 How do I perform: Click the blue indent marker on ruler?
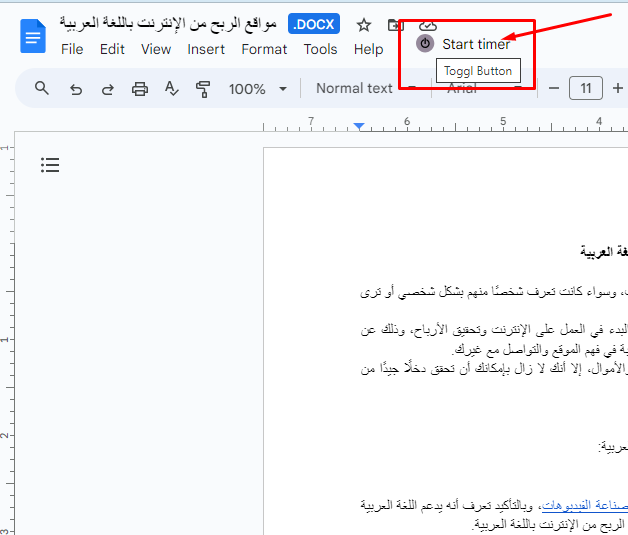coord(359,126)
